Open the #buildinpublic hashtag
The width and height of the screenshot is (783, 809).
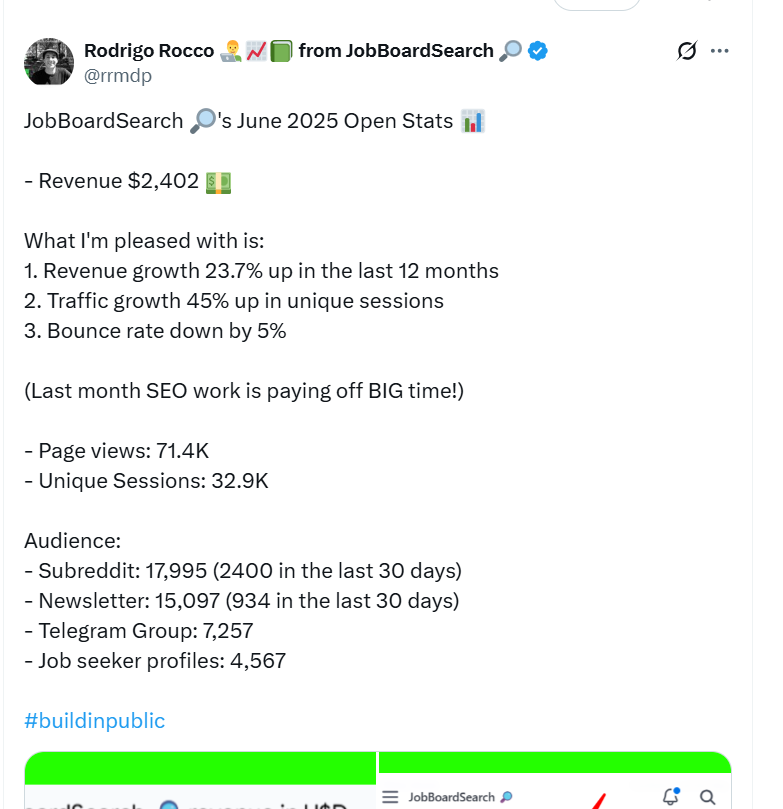click(94, 720)
